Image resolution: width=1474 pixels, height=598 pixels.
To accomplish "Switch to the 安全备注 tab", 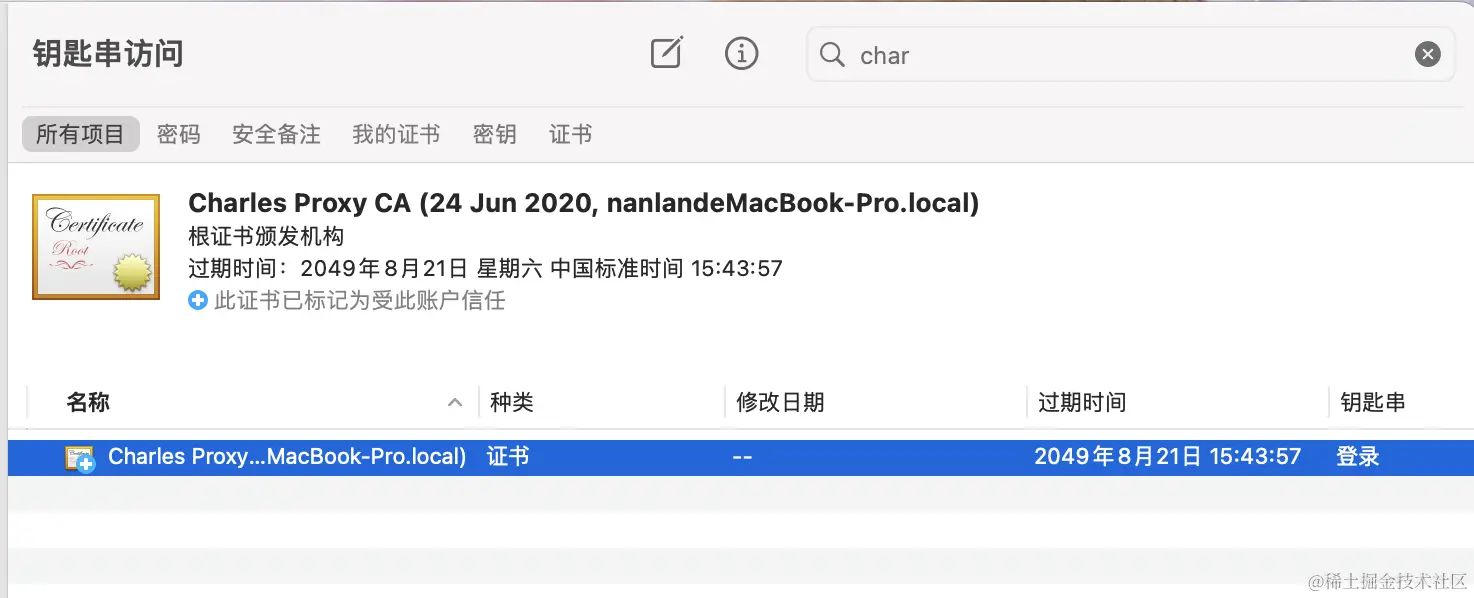I will 277,134.
